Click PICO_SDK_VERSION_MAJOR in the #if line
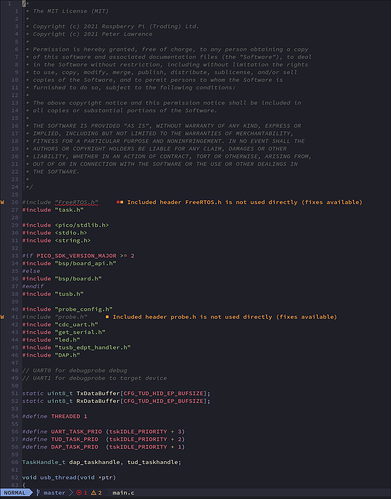This screenshot has height=499, width=391. (76, 256)
